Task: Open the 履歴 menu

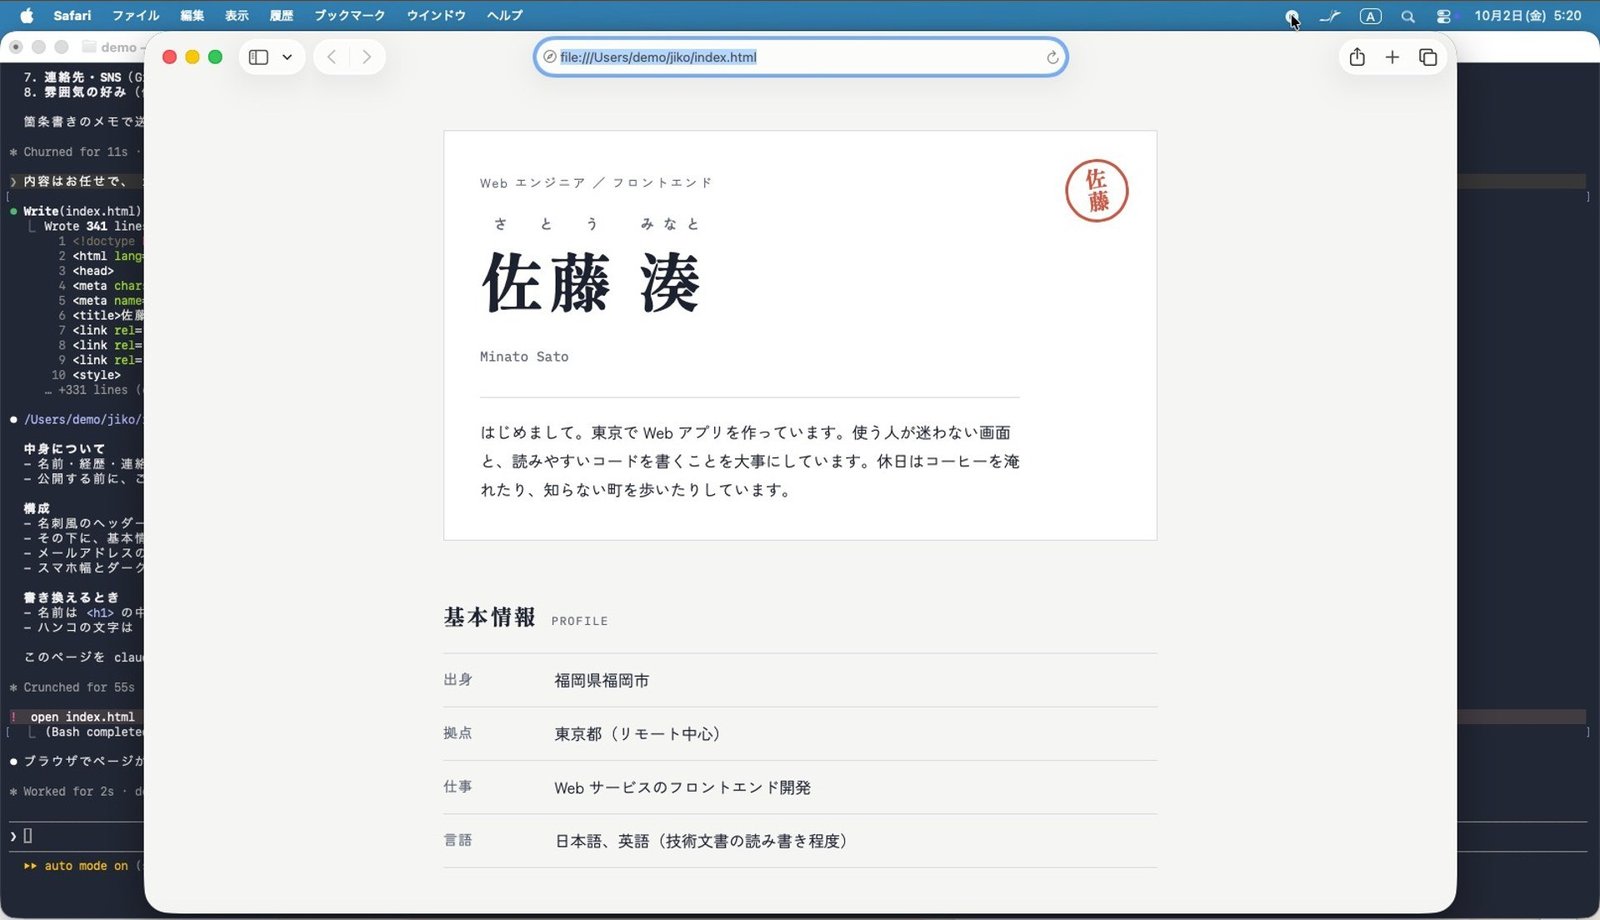Action: tap(282, 15)
